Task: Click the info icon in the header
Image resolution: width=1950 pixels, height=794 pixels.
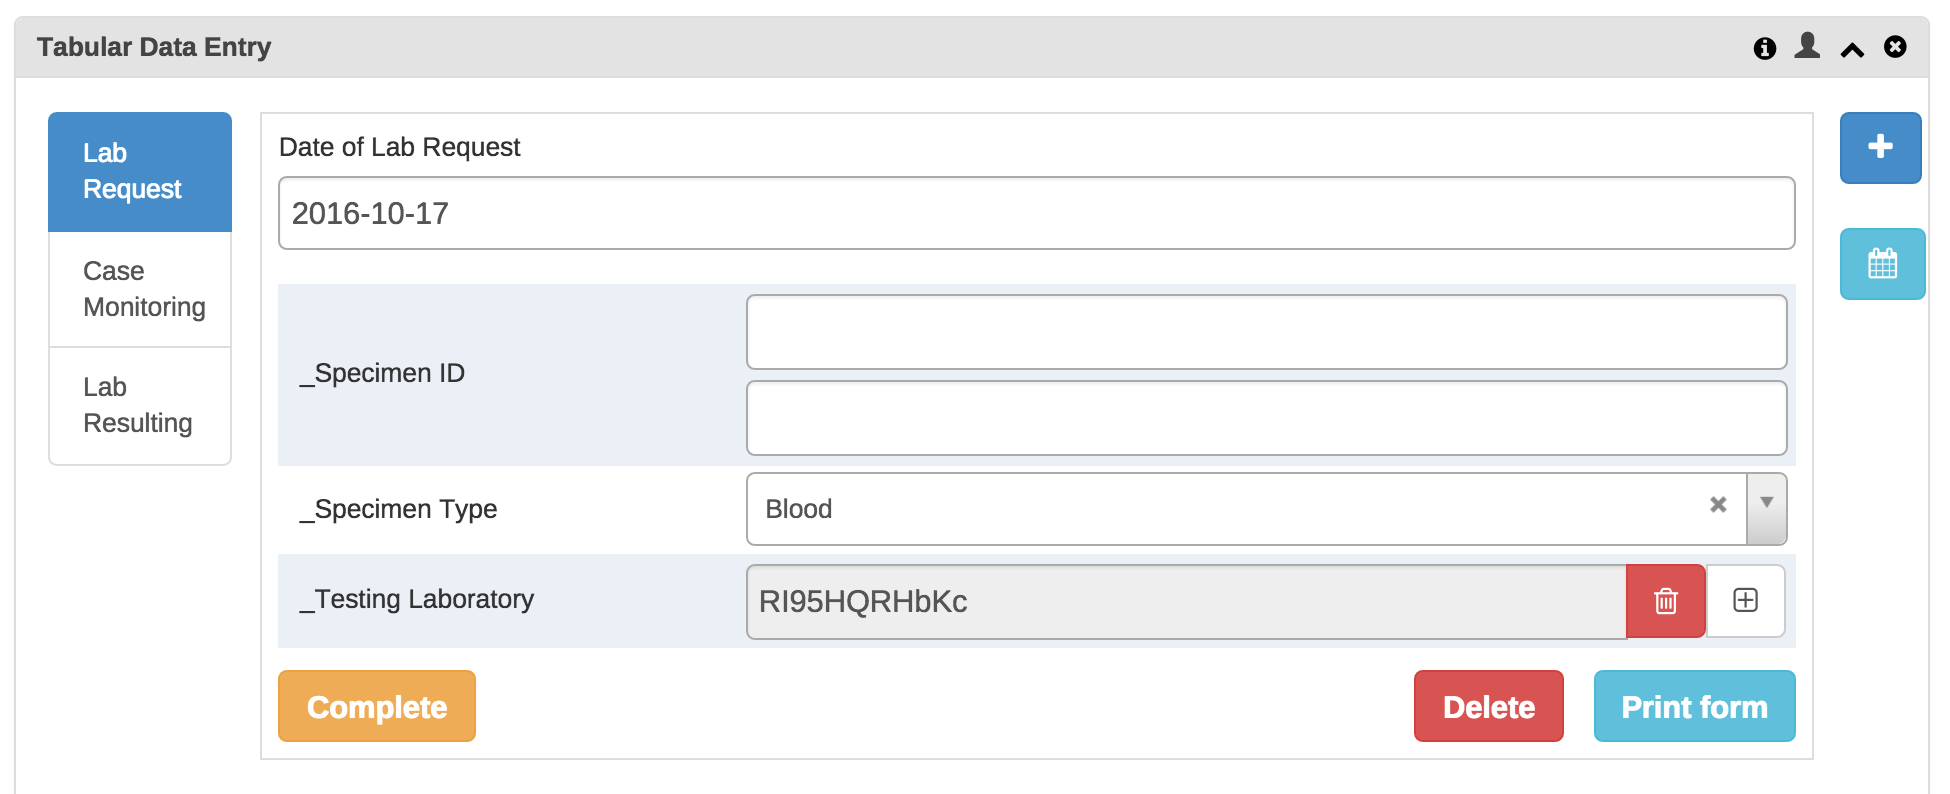Action: point(1765,48)
